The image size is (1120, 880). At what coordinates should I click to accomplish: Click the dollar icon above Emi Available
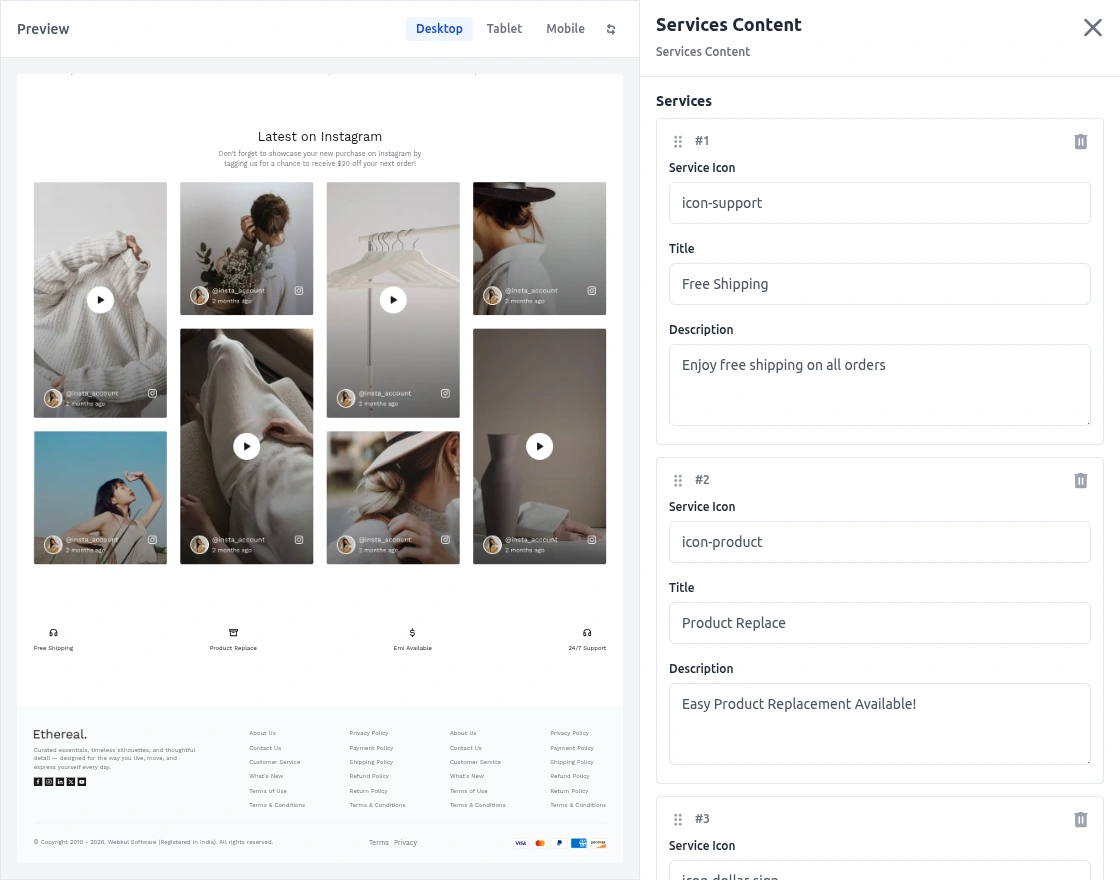(412, 633)
